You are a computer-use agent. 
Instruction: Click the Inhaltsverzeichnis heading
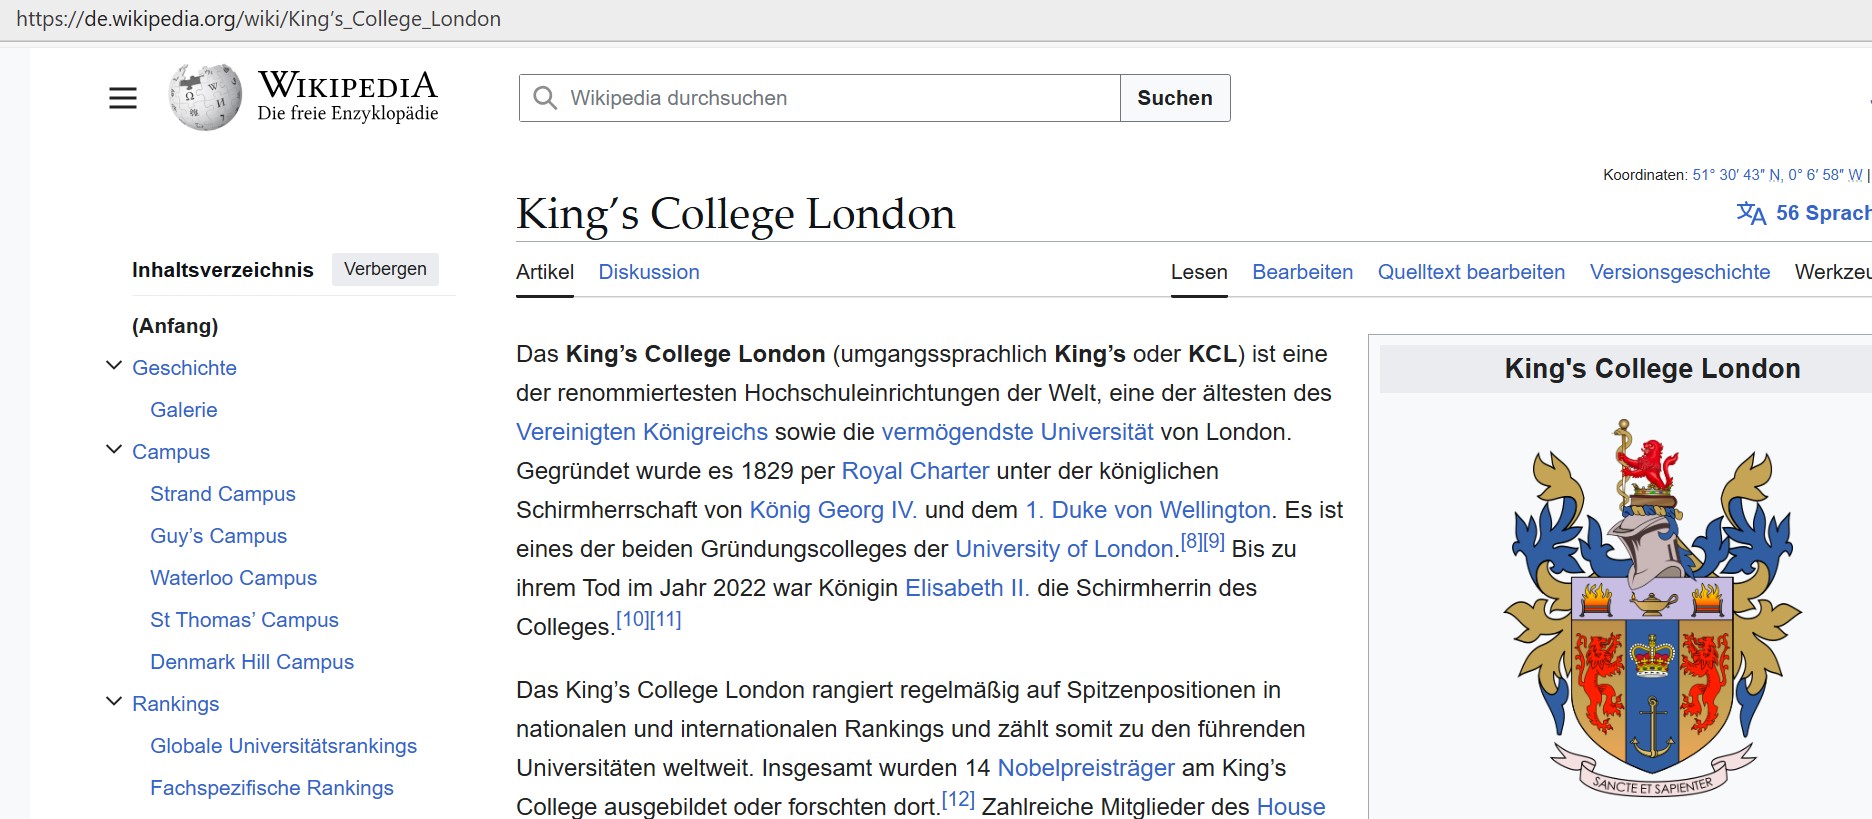click(x=223, y=270)
